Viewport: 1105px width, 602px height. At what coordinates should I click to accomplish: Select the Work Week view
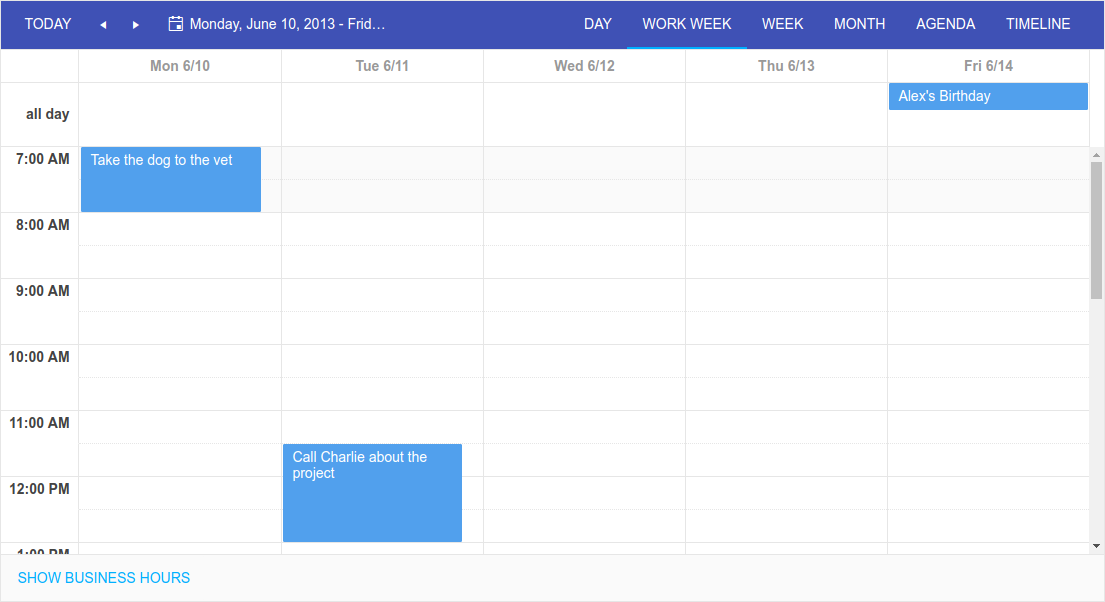pyautogui.click(x=686, y=24)
